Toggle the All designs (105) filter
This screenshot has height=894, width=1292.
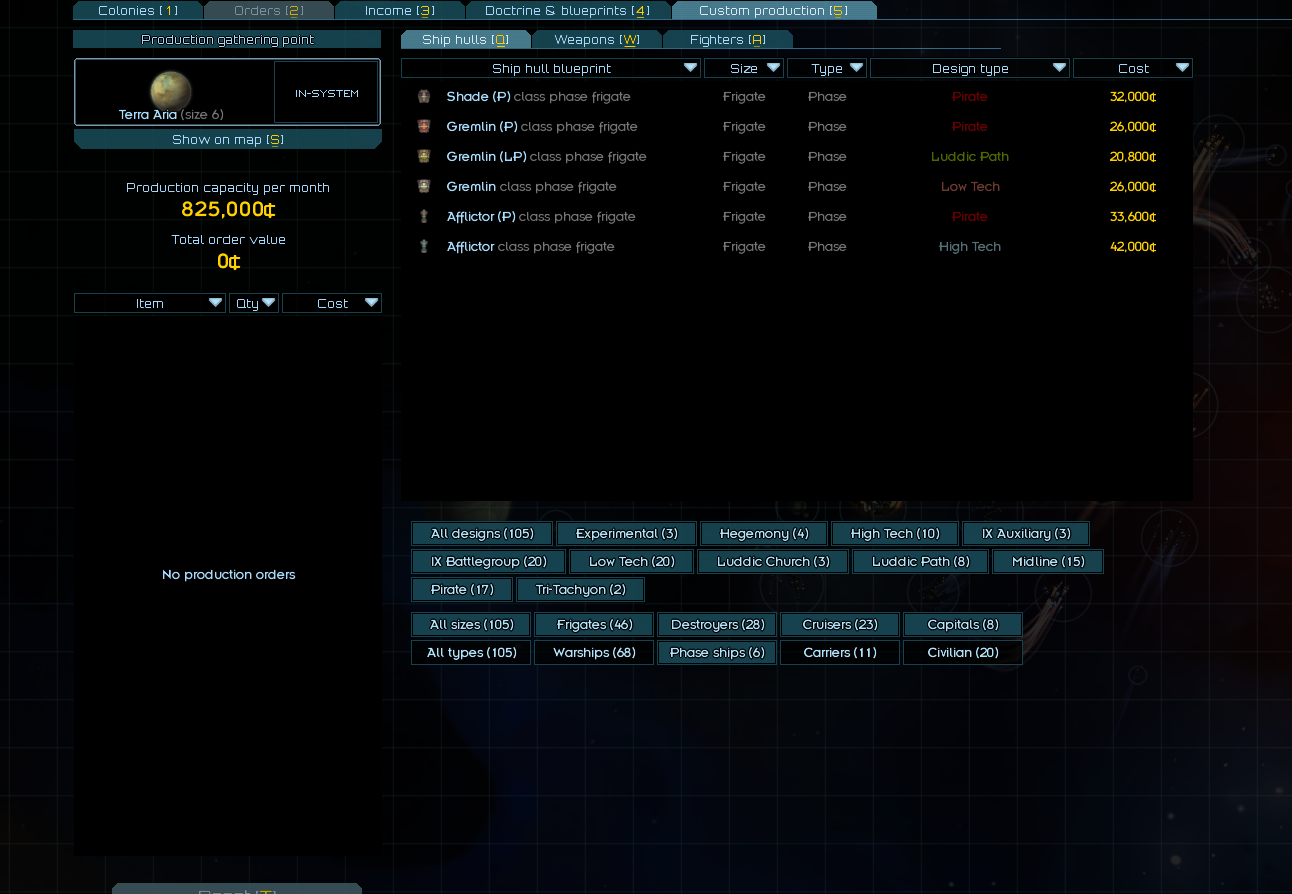point(483,534)
